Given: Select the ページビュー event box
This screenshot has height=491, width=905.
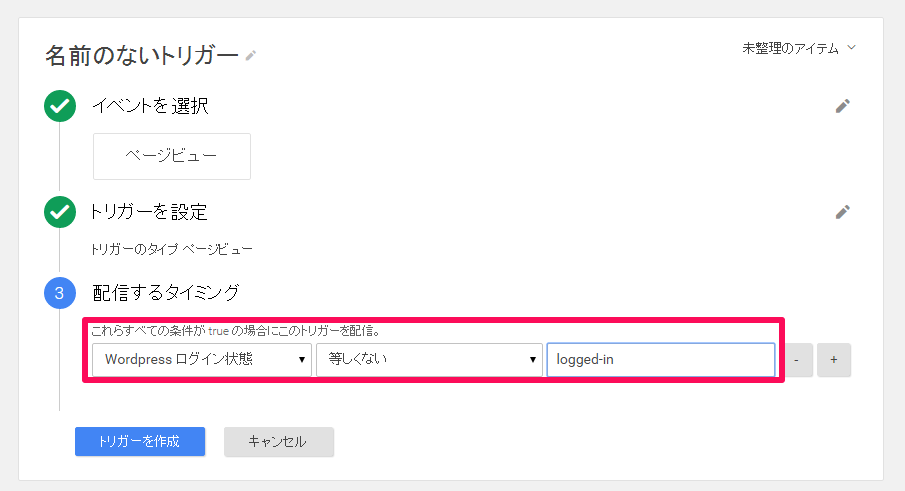Looking at the screenshot, I should pyautogui.click(x=172, y=156).
